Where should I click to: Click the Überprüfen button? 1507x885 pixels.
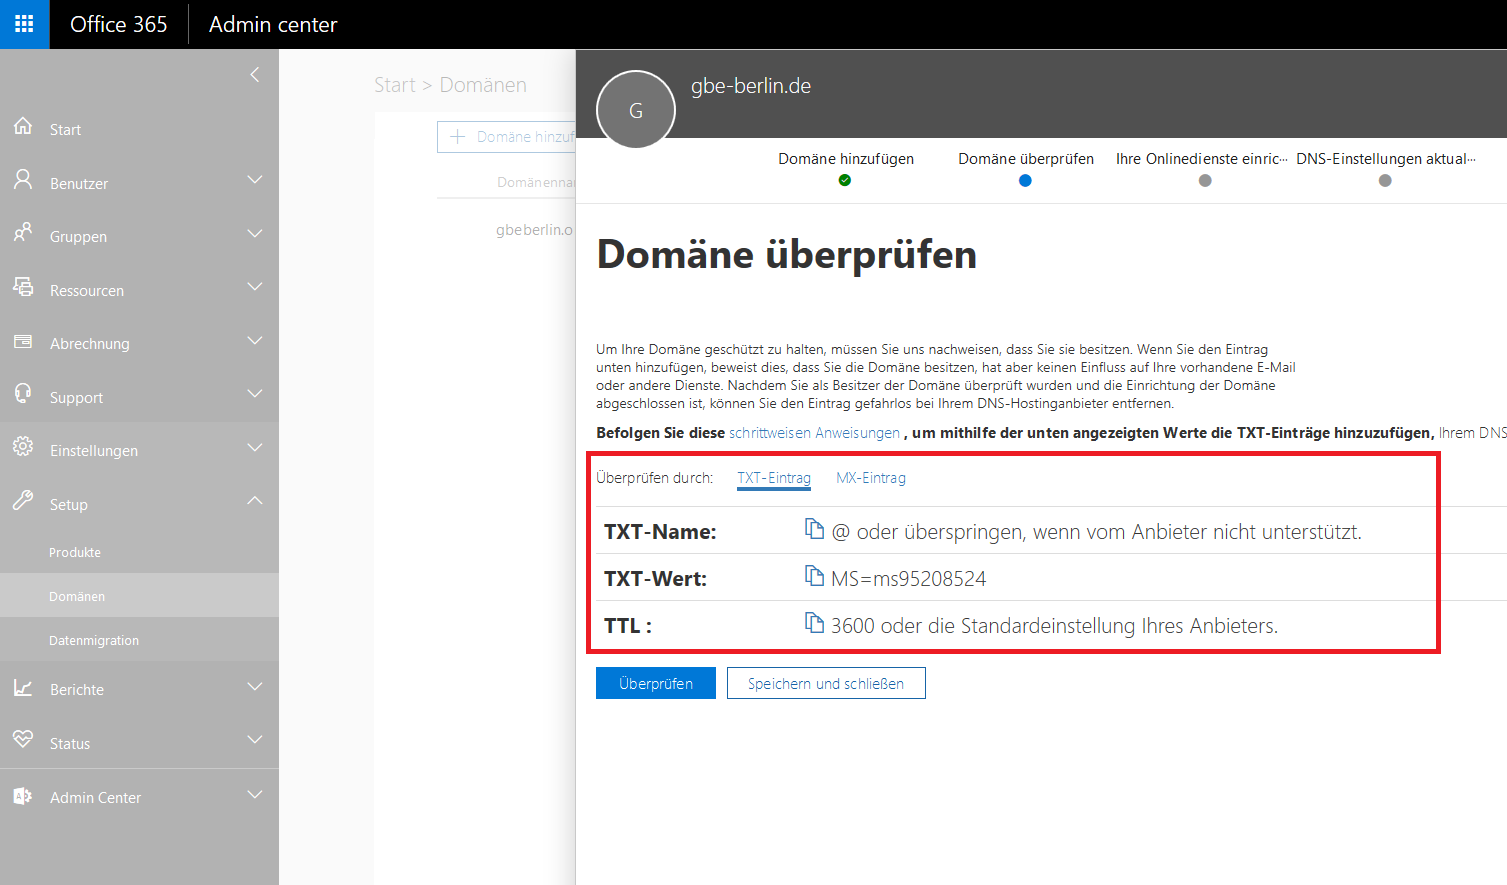[x=655, y=683]
